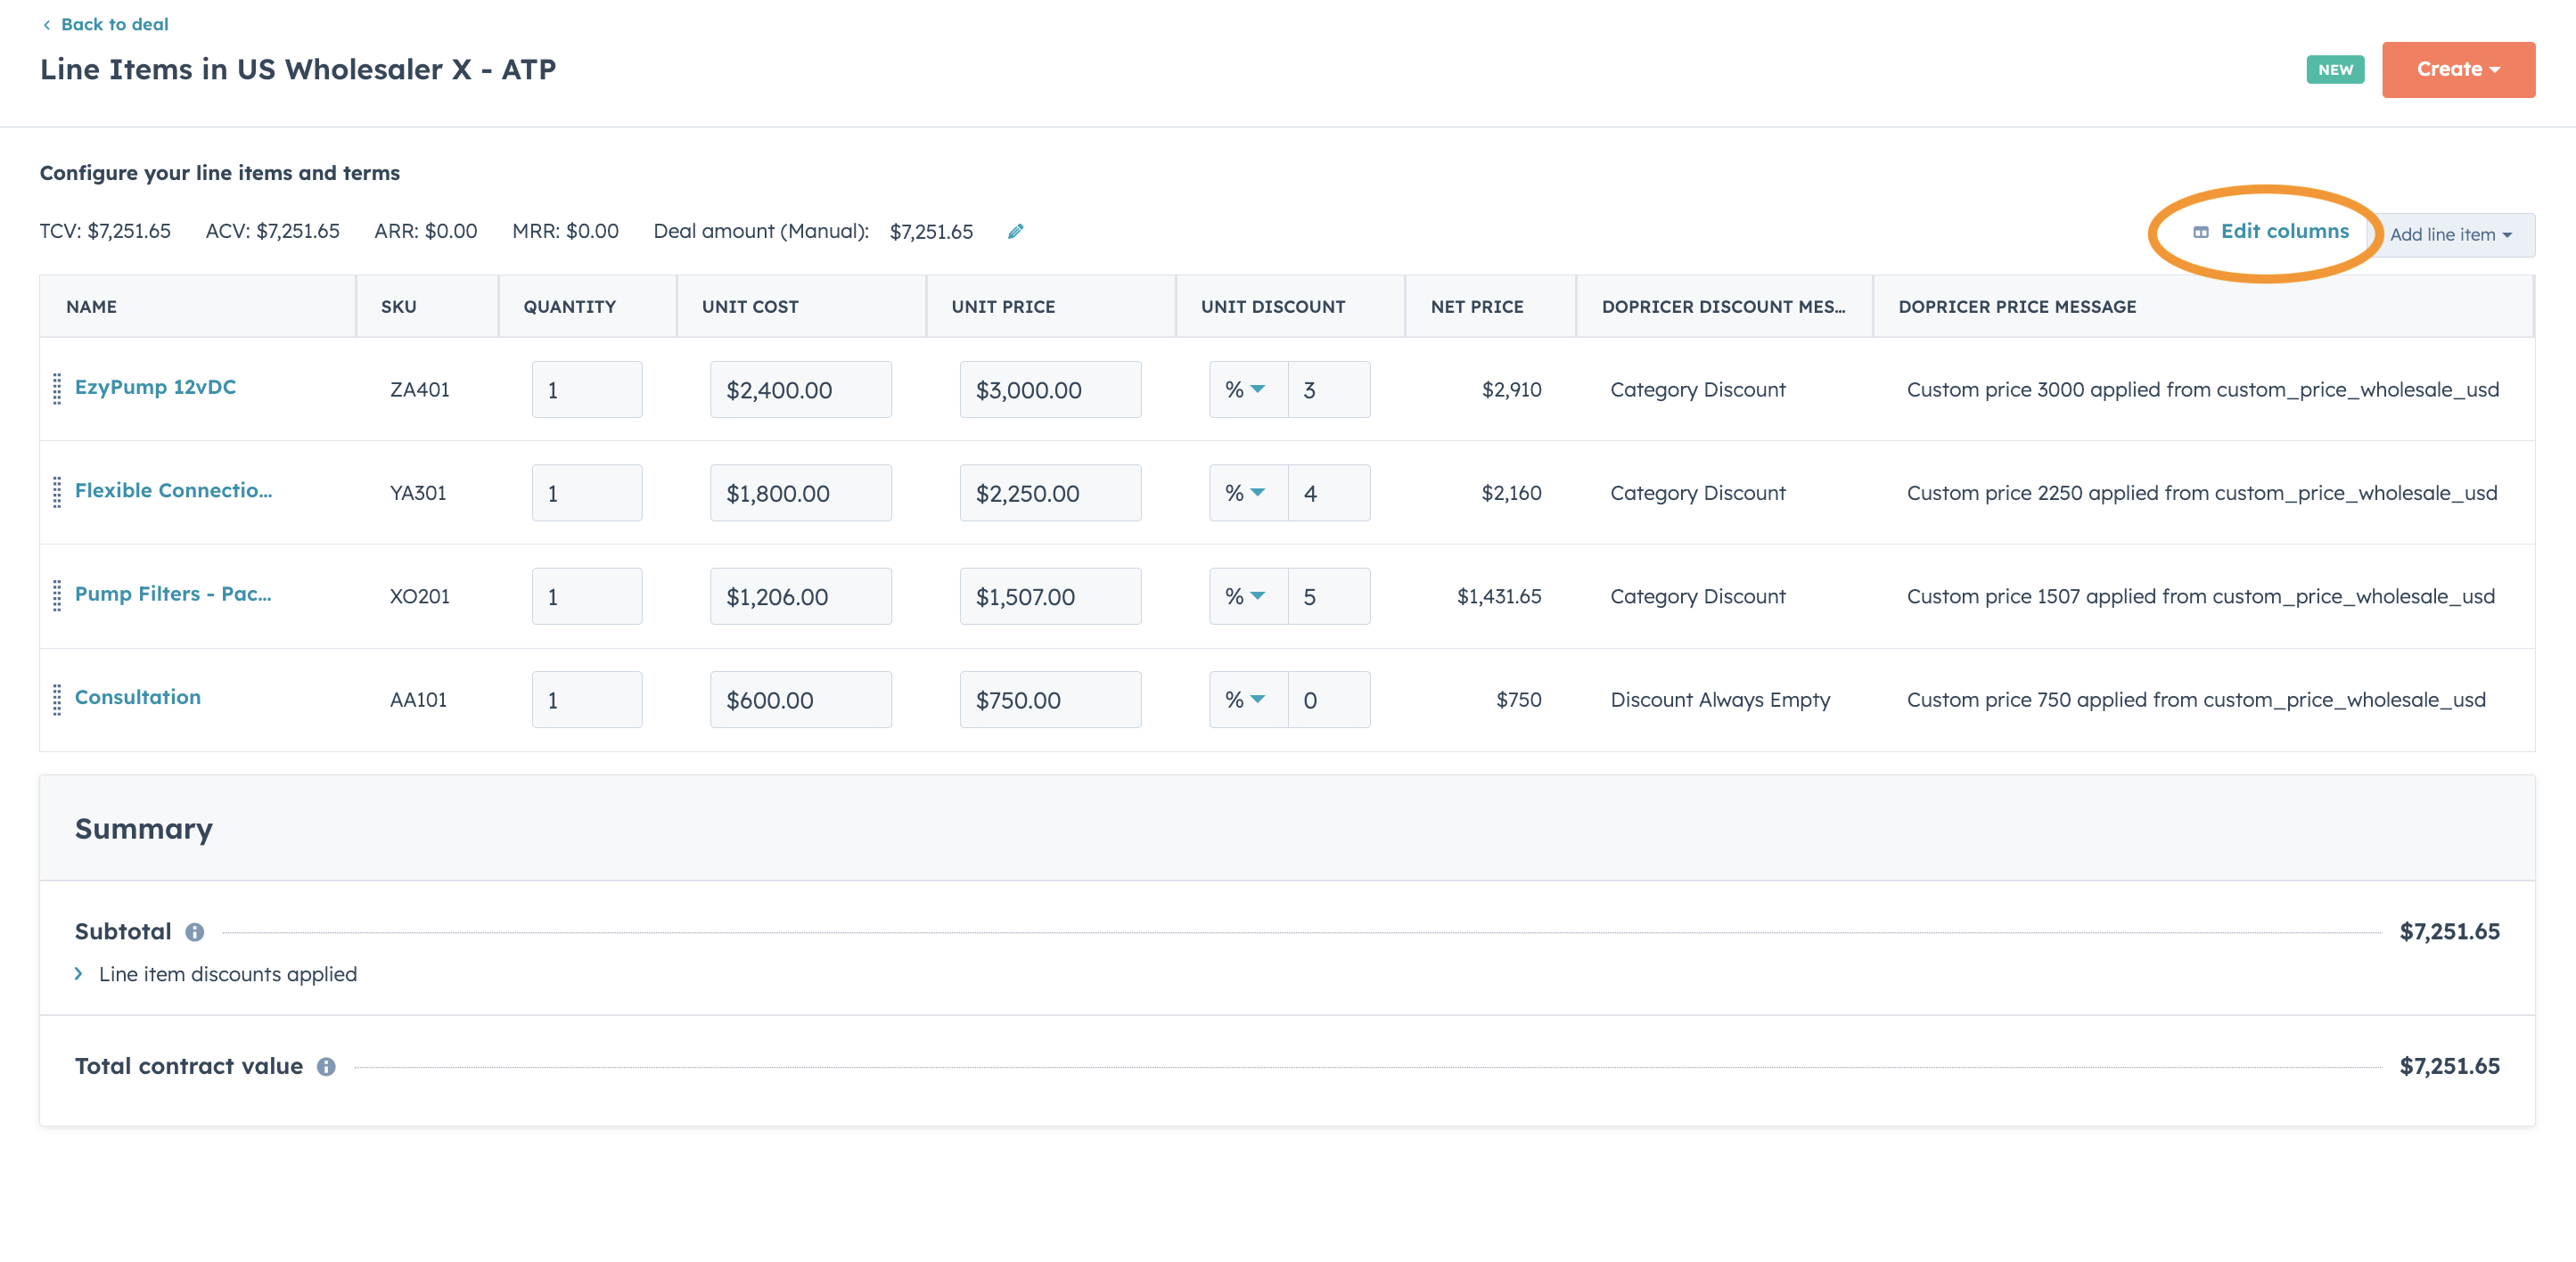Click the $3,000.00 unit price field

coord(1050,390)
